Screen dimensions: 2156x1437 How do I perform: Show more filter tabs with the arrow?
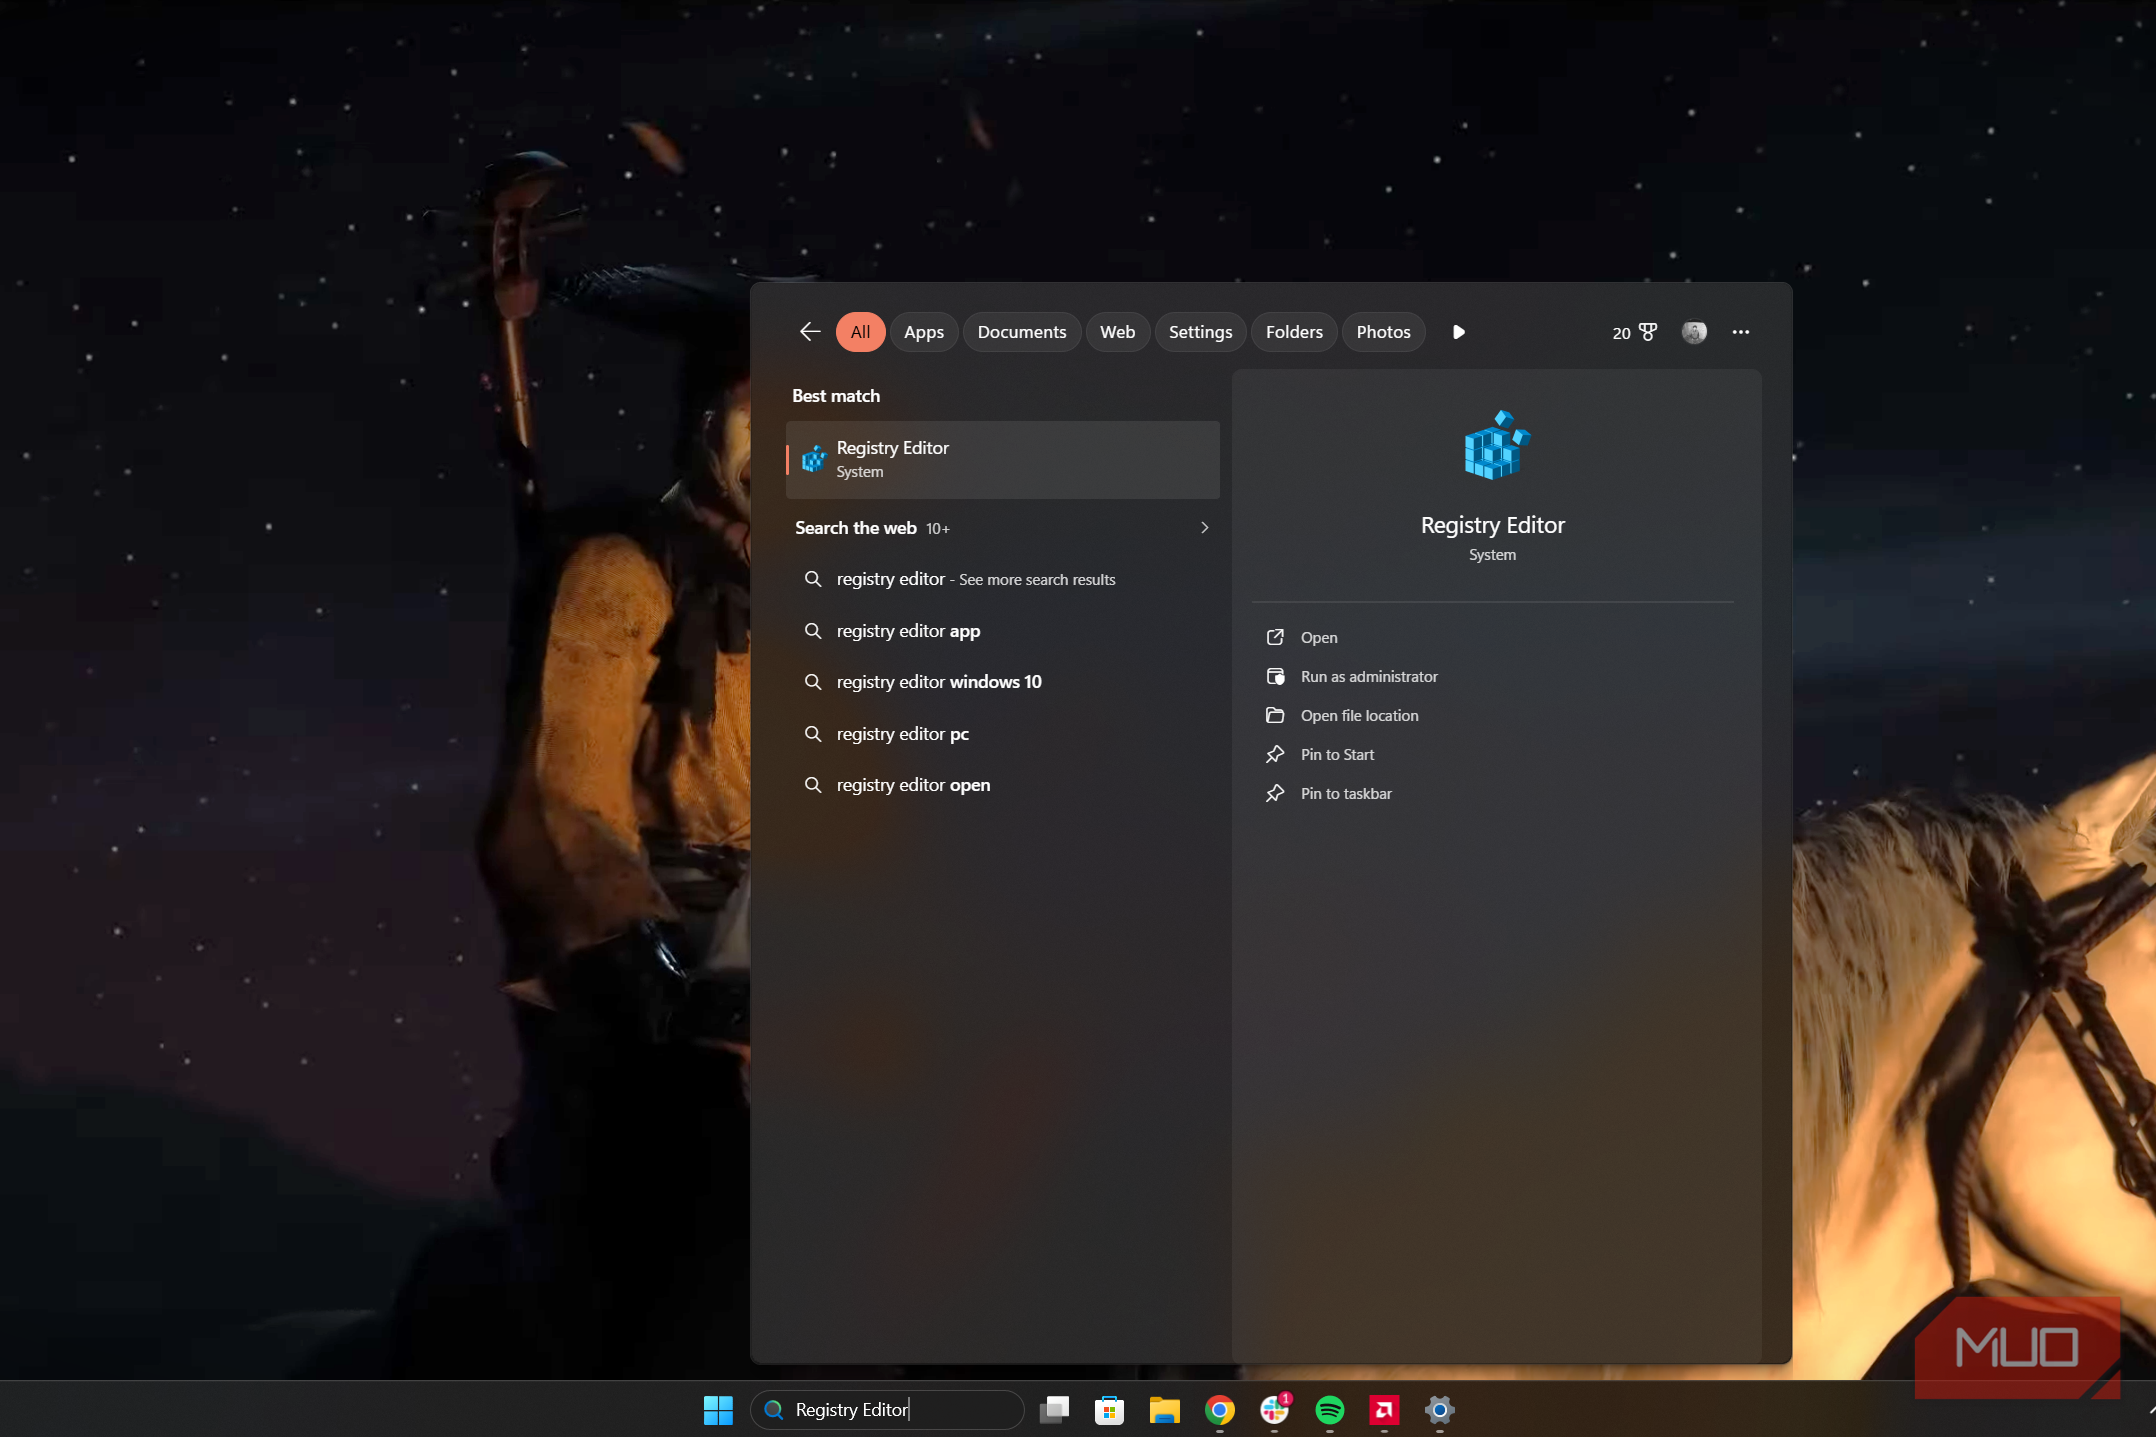[x=1458, y=332]
